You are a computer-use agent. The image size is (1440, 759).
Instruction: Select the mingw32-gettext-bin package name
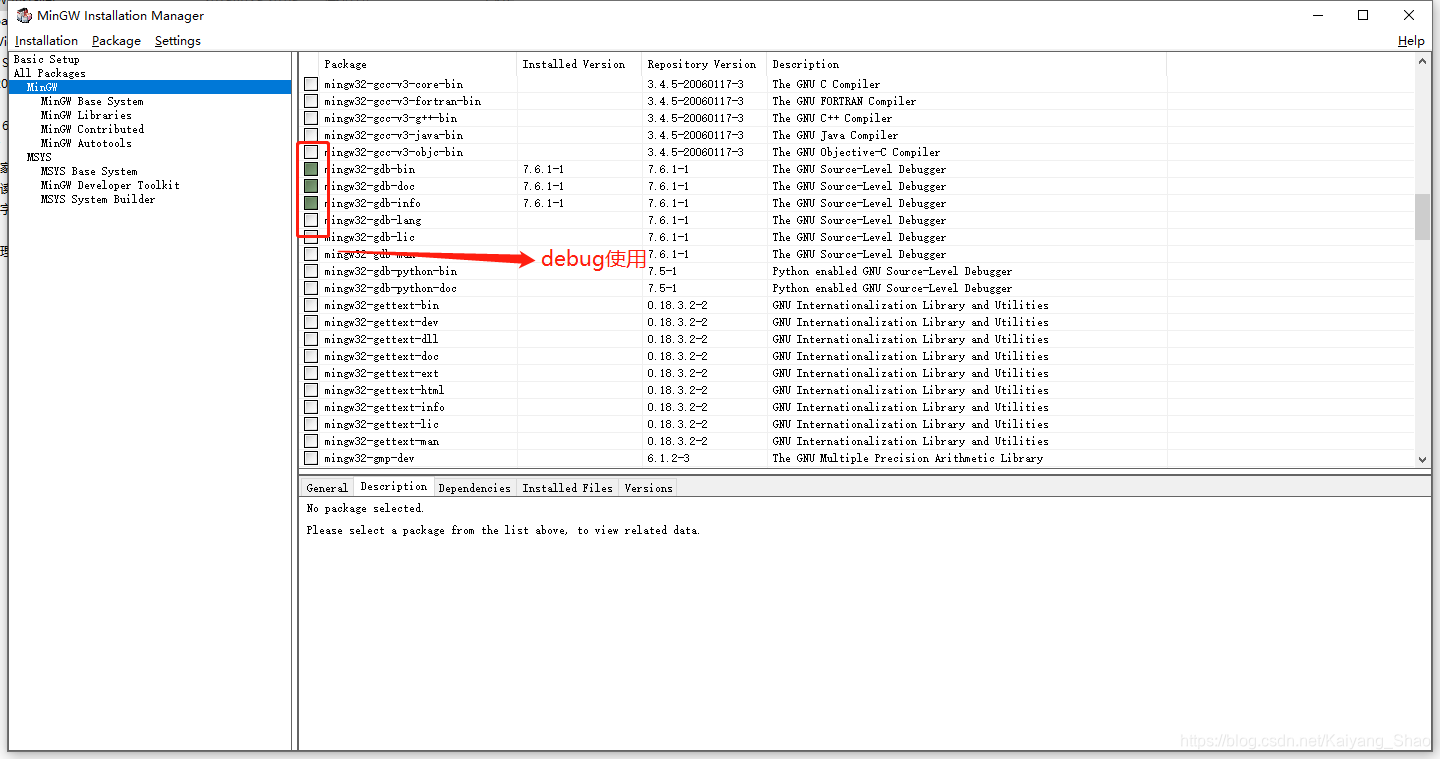[x=381, y=305]
